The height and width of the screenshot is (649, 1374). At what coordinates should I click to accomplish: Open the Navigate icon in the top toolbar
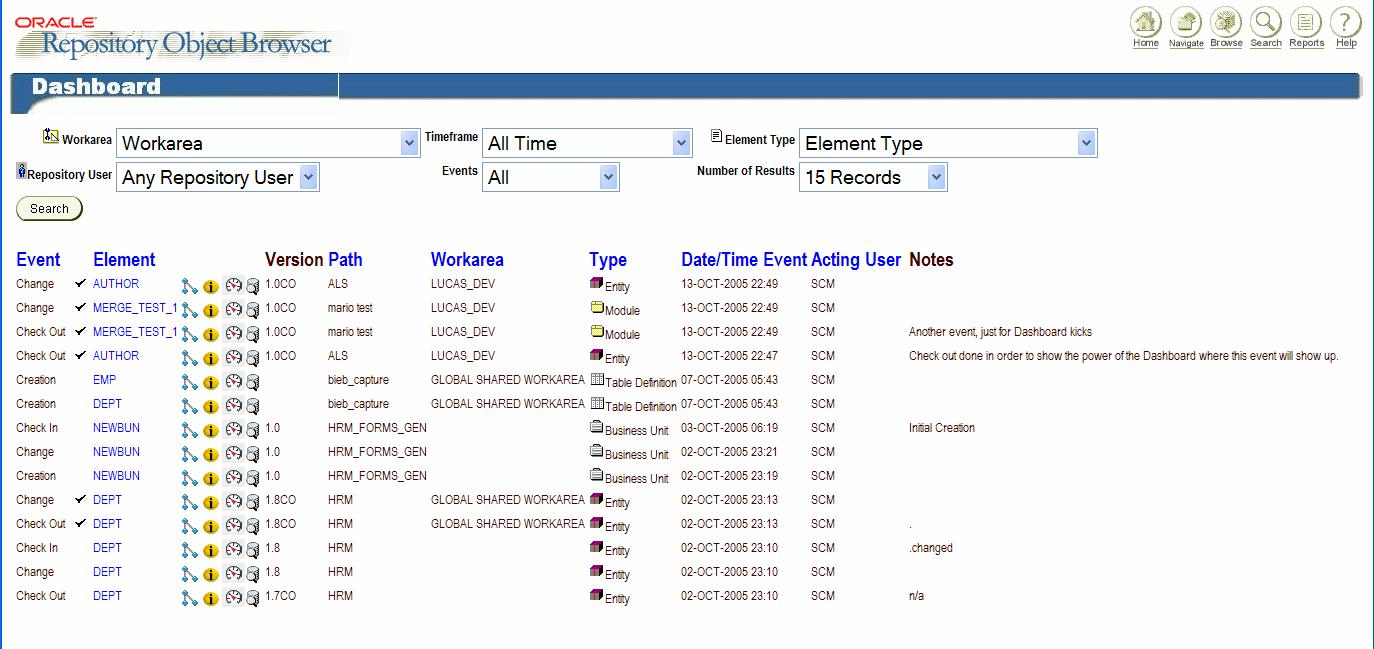pyautogui.click(x=1186, y=23)
